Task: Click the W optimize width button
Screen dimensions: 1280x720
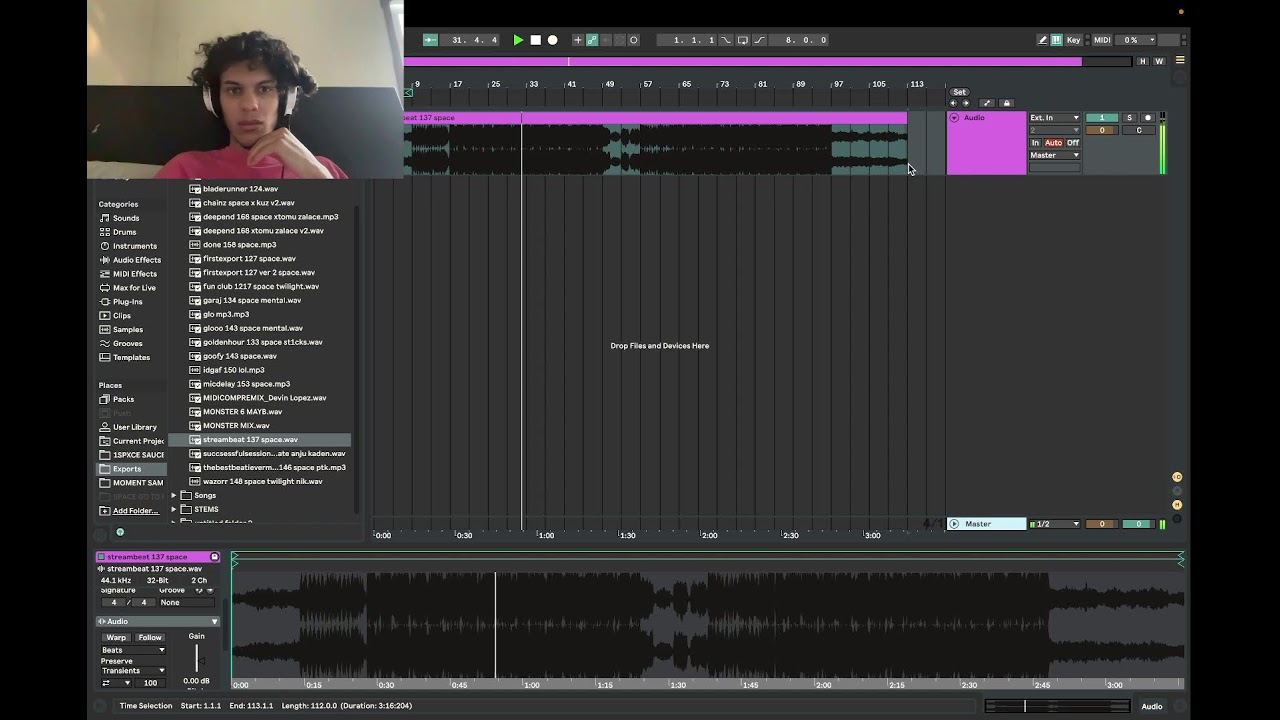Action: (1159, 61)
